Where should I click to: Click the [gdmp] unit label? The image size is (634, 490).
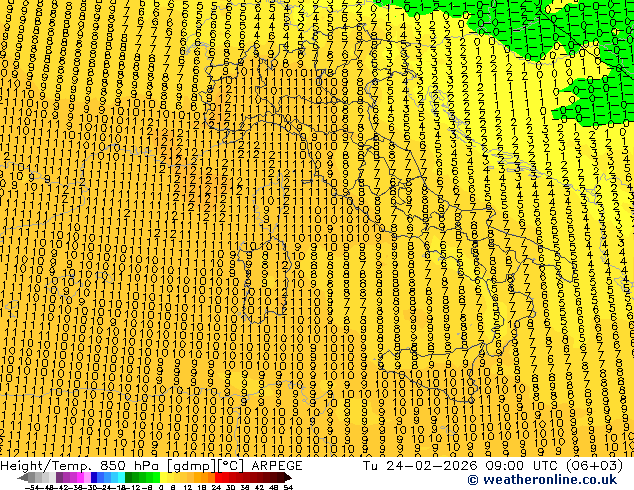(190, 466)
